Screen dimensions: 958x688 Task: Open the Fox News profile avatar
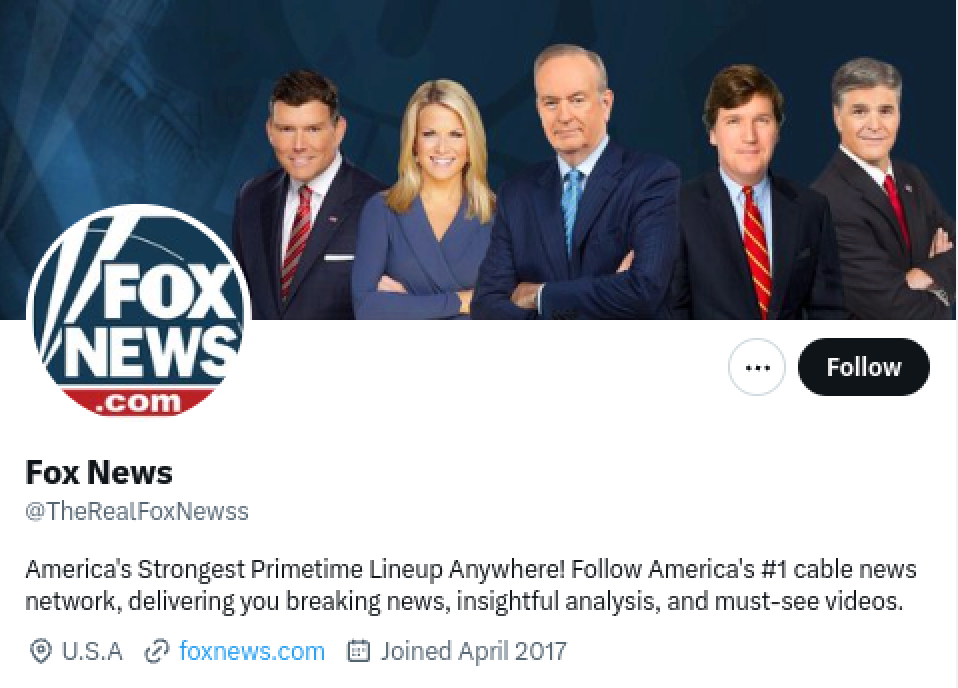tap(139, 312)
